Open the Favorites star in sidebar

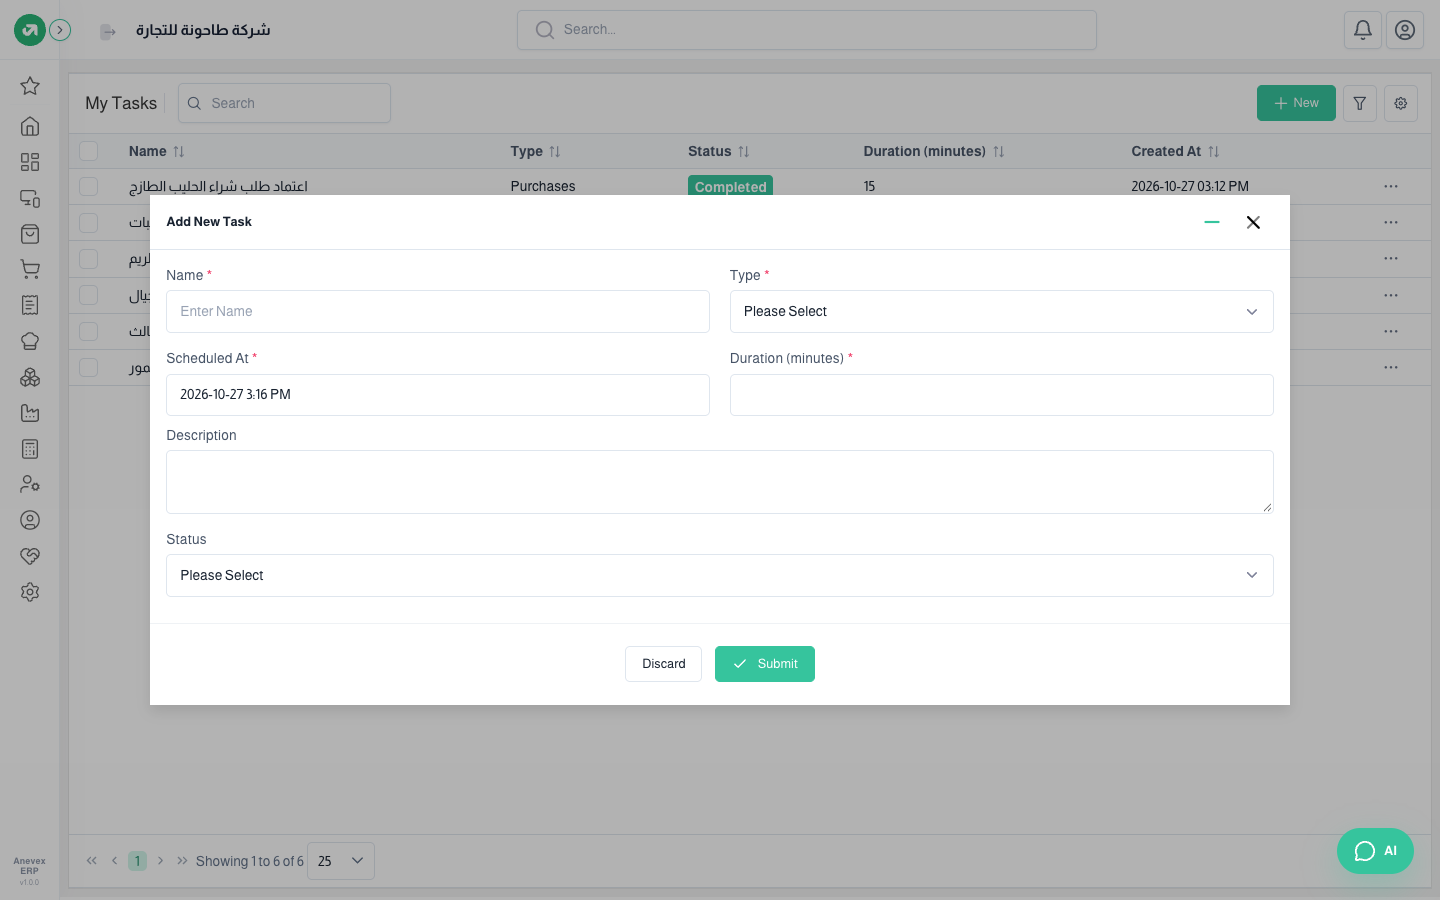(x=30, y=86)
